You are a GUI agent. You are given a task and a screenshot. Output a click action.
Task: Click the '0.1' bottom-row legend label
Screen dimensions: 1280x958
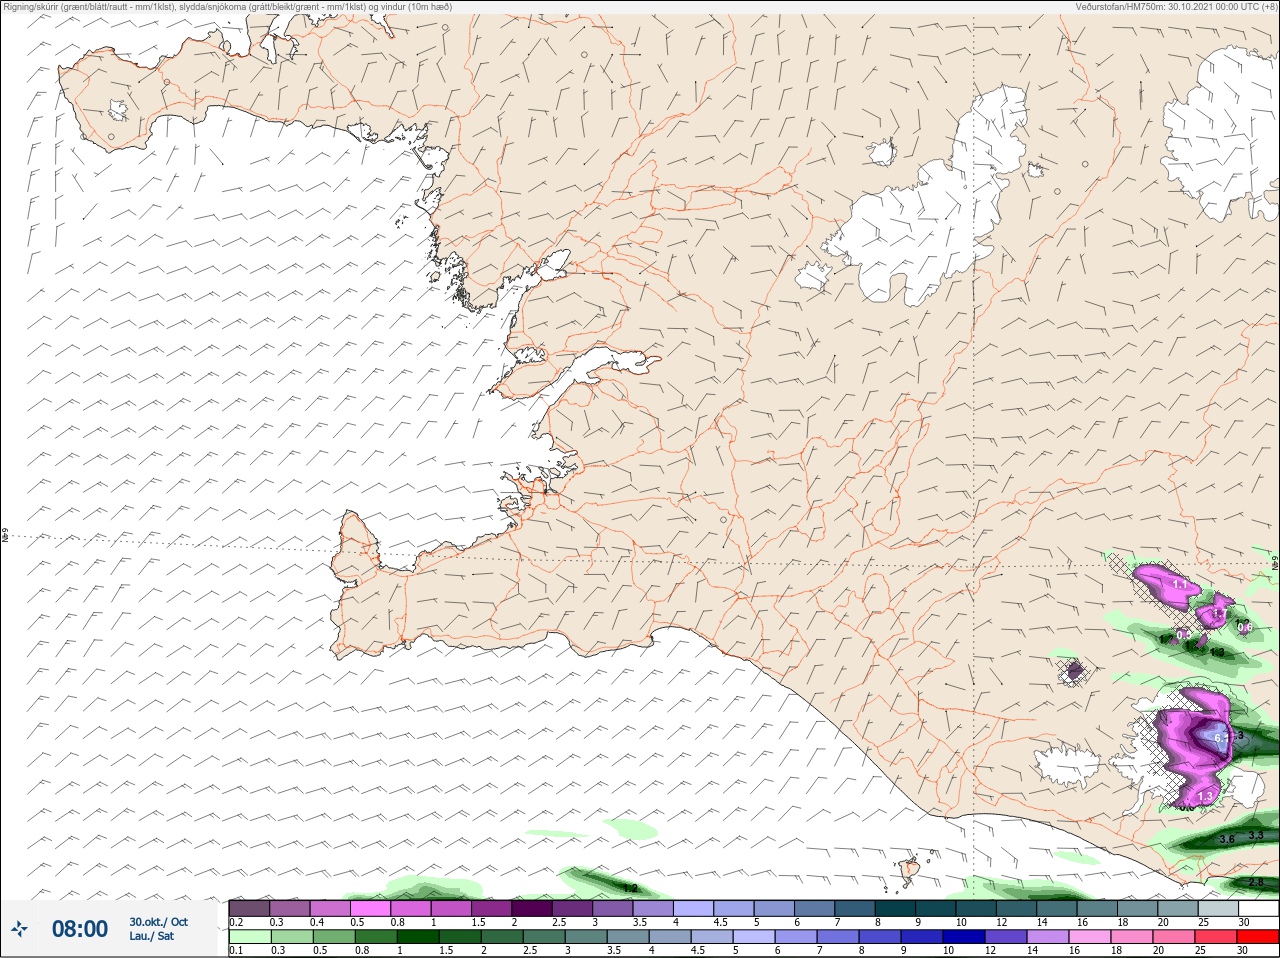tap(236, 951)
